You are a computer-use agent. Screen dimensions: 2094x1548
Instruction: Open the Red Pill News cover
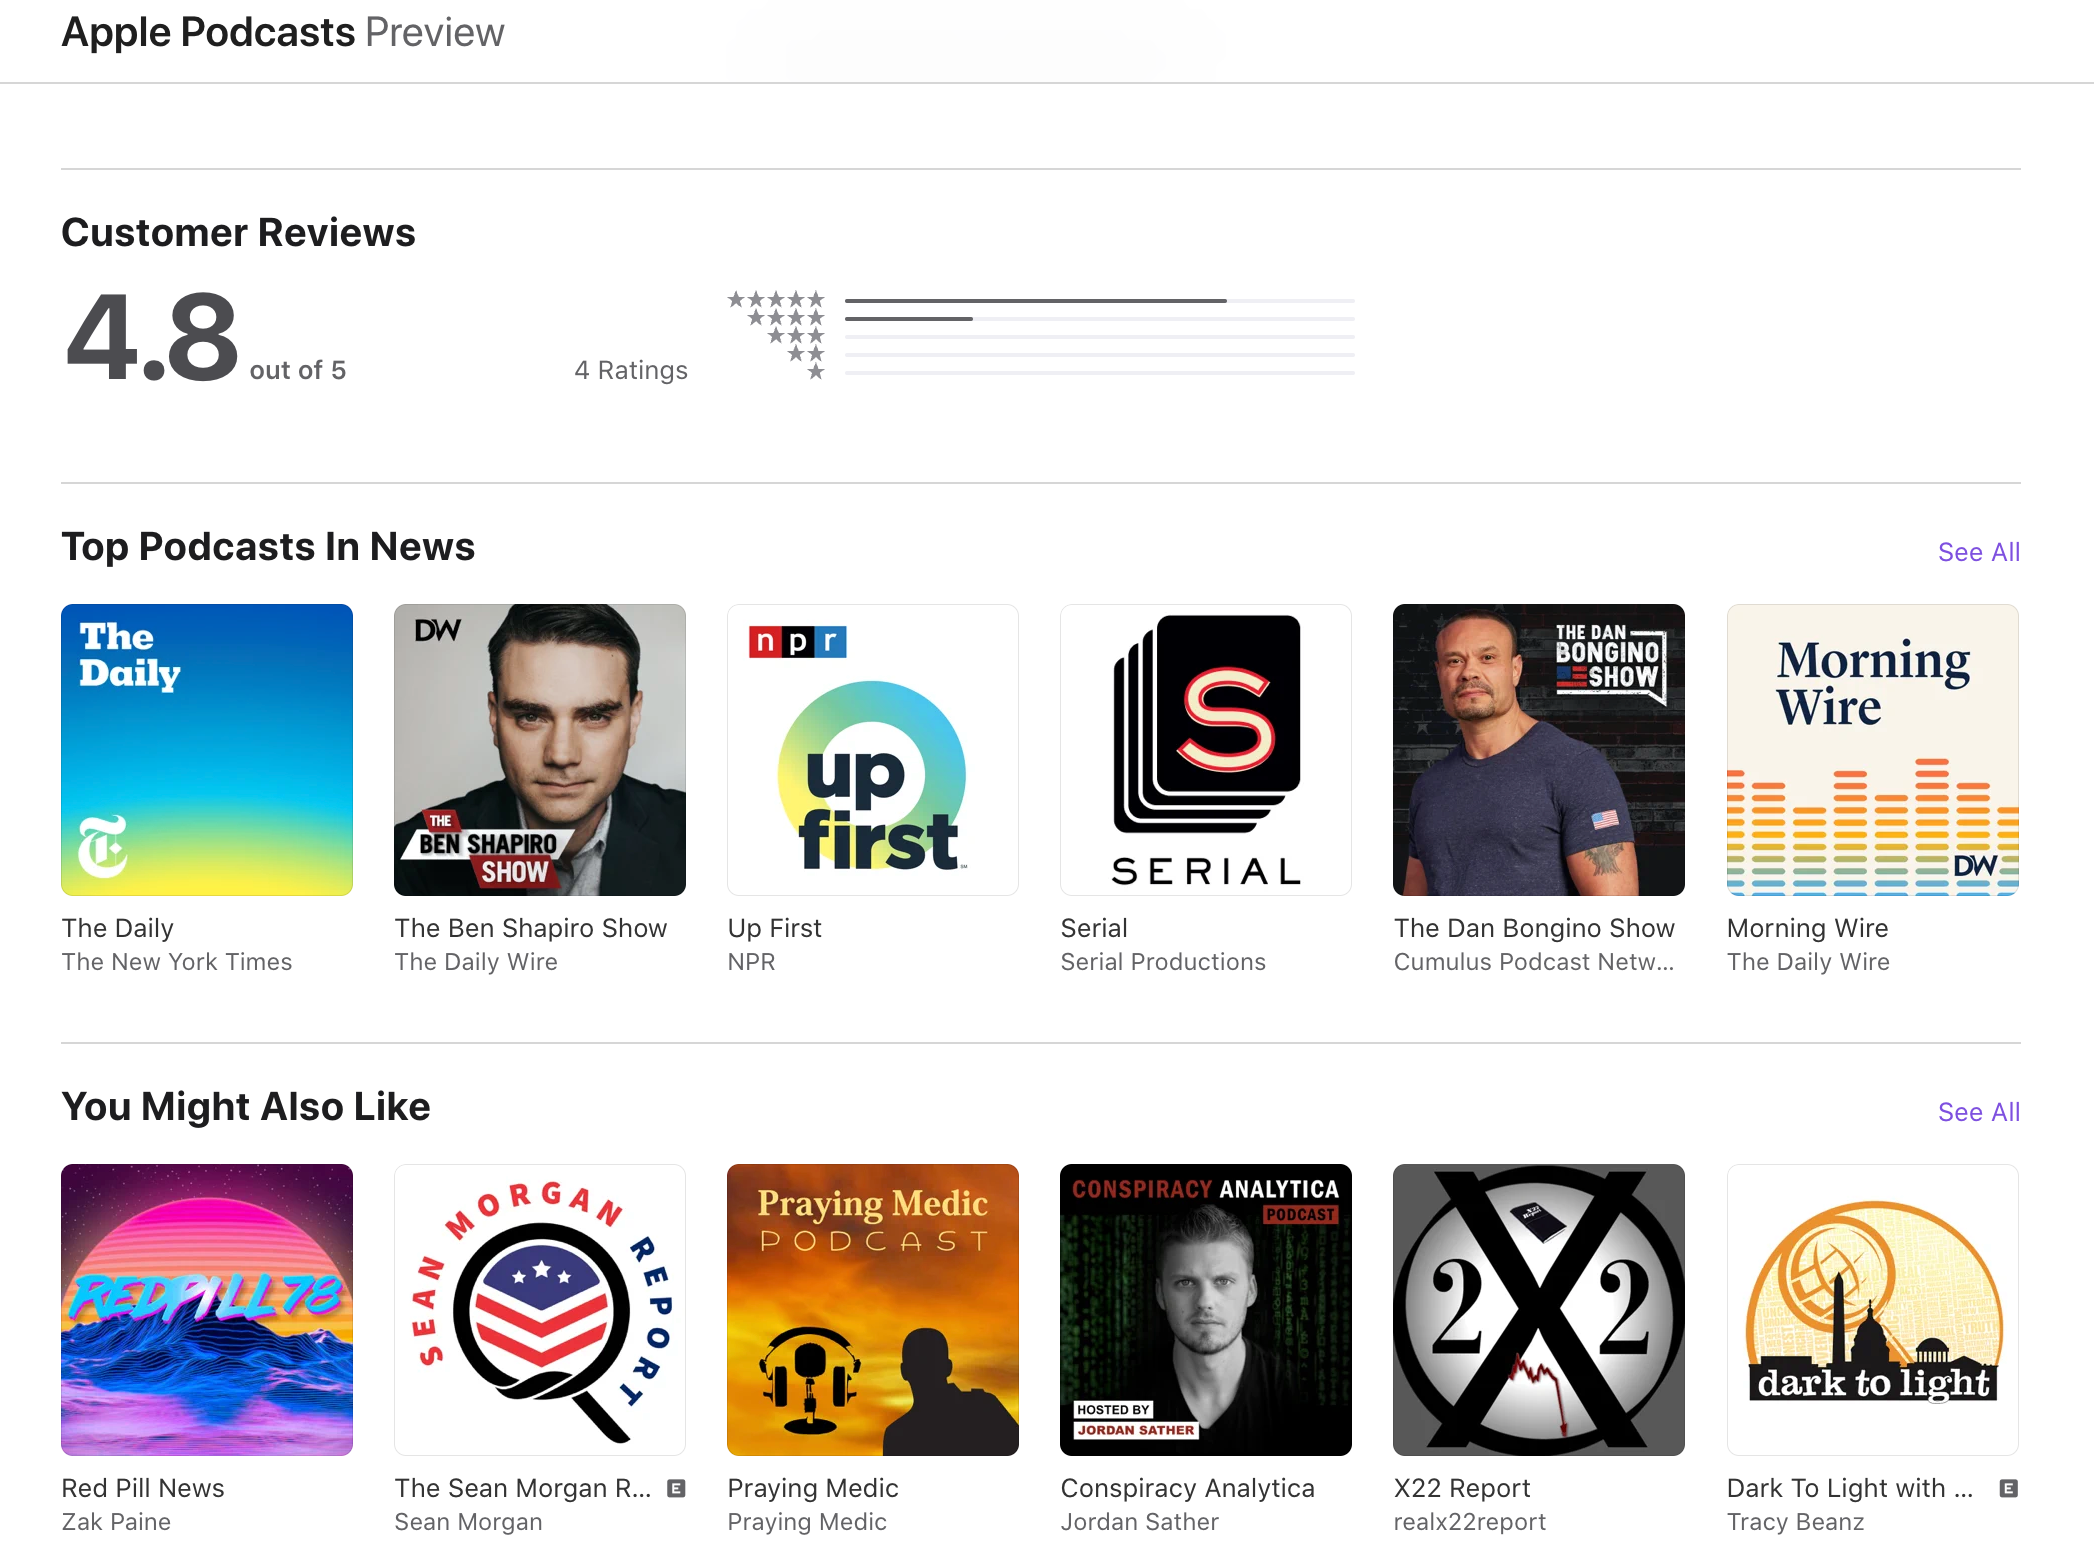(x=207, y=1310)
